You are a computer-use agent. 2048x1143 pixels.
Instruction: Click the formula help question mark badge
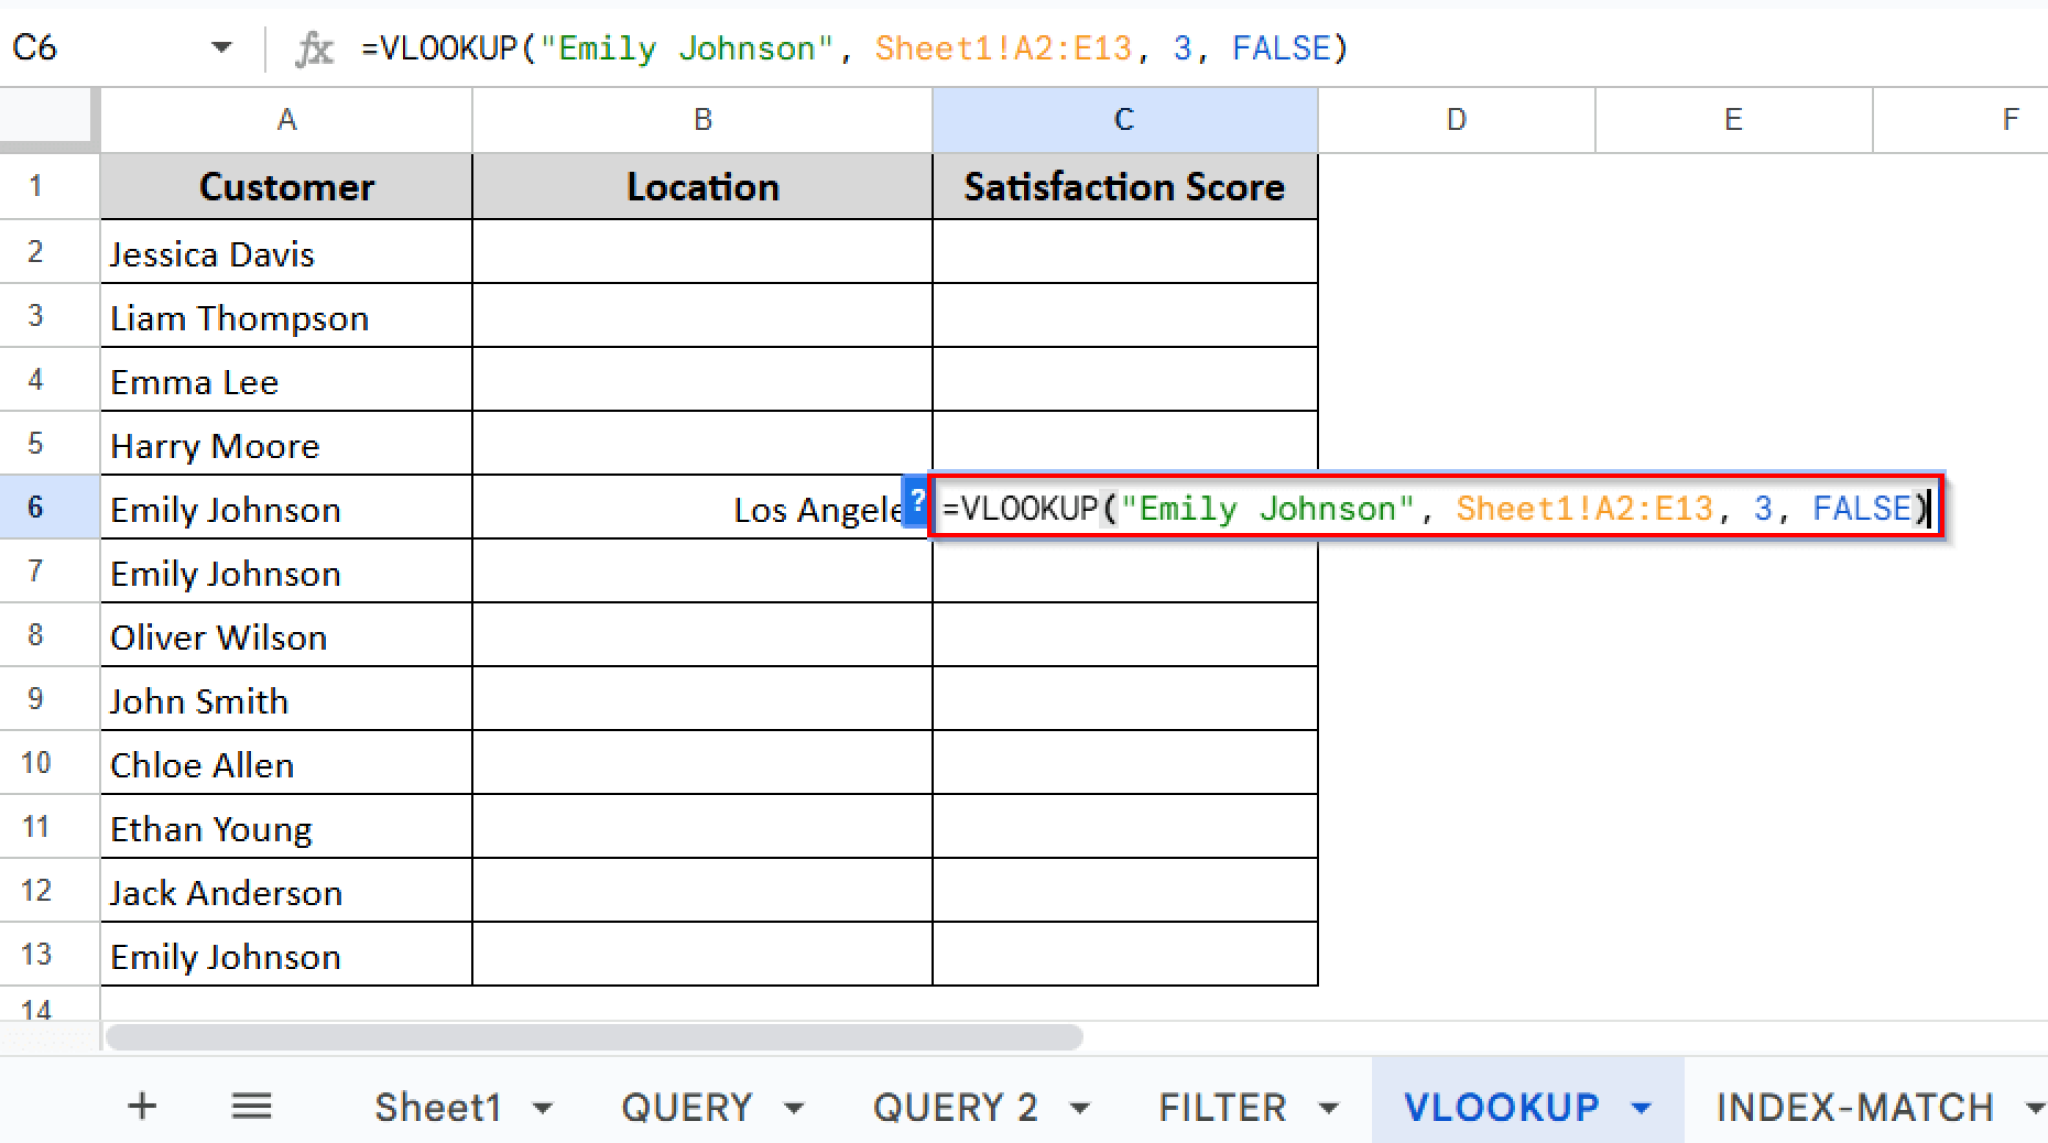[916, 500]
